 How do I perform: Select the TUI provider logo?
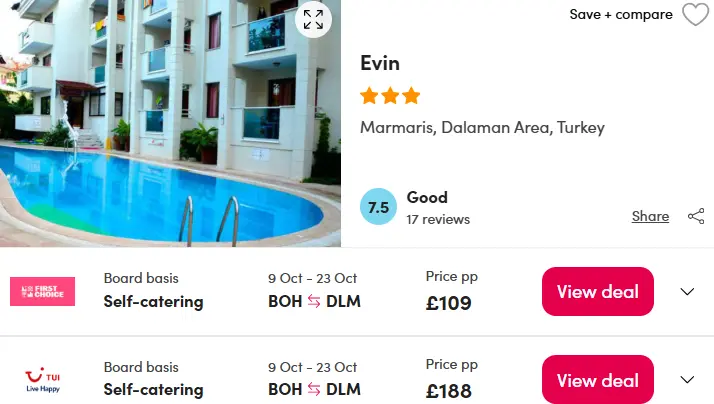tap(42, 380)
